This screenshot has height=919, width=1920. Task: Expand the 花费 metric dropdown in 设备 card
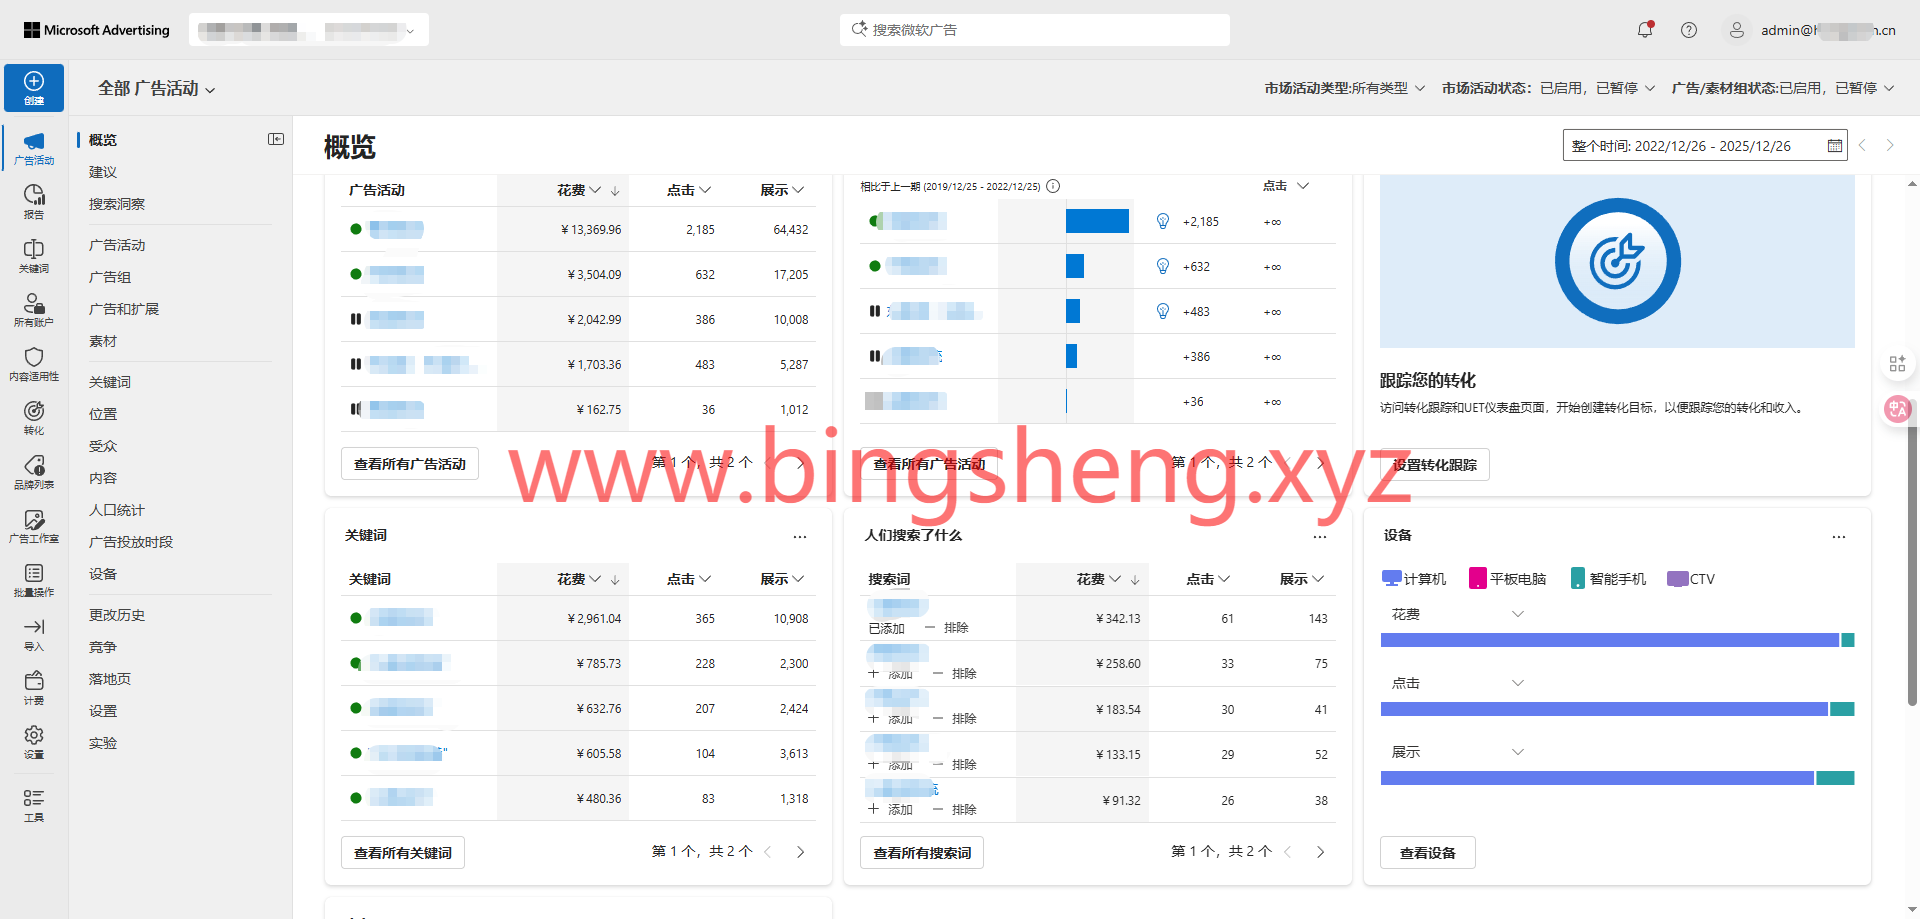[1456, 614]
